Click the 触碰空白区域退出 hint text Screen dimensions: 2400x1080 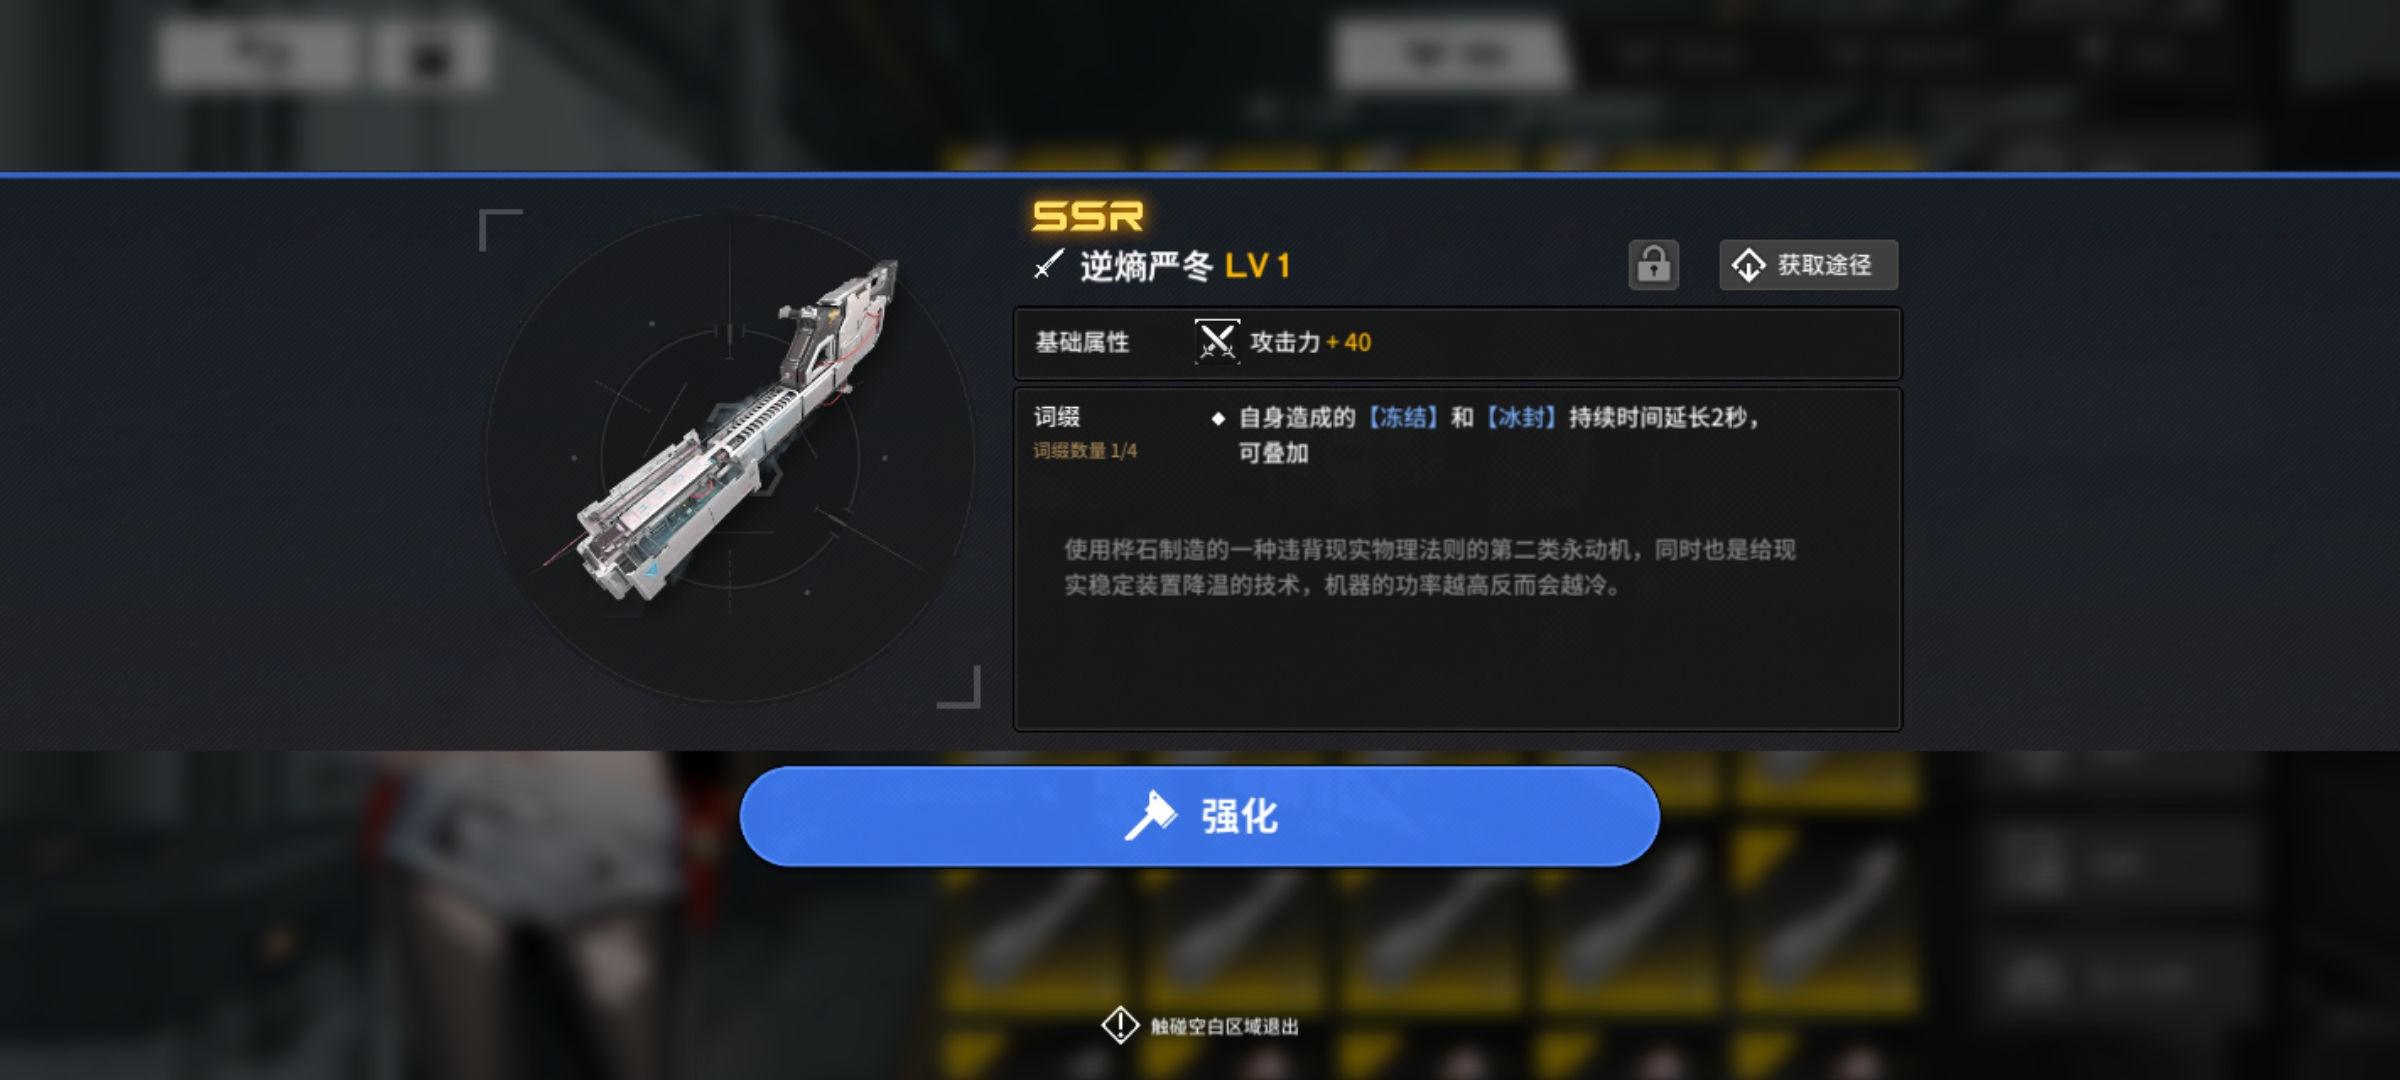pos(1224,1026)
